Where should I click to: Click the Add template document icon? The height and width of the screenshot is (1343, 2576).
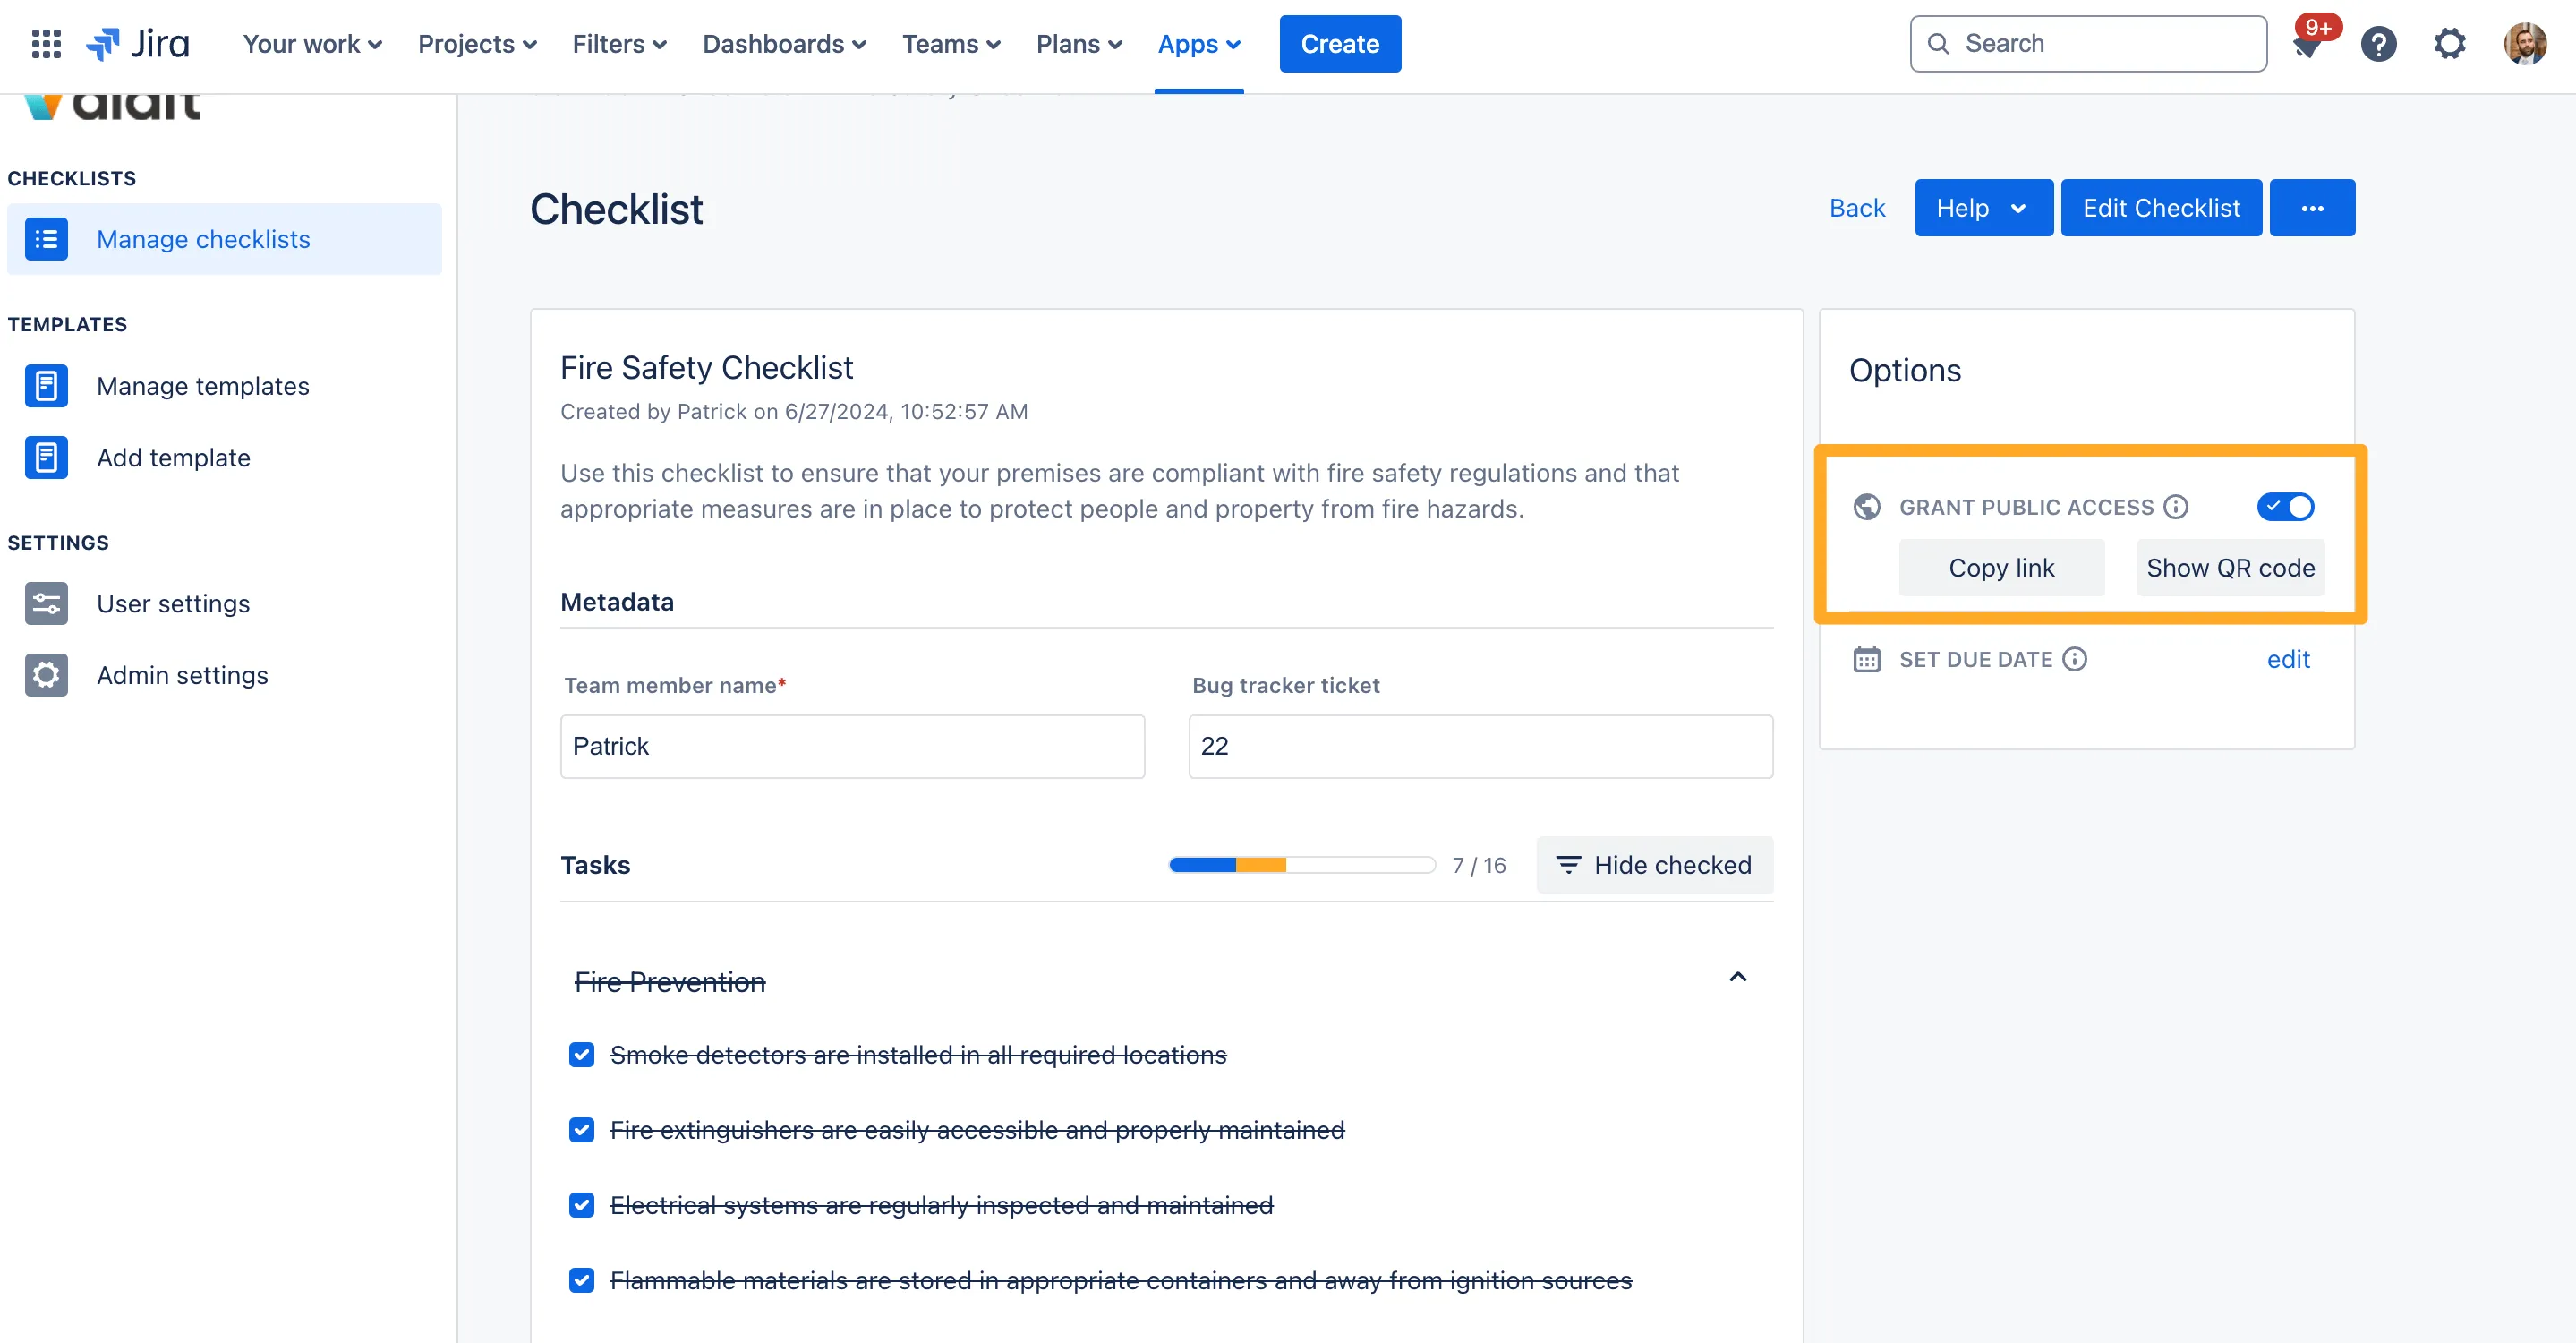coord(46,458)
